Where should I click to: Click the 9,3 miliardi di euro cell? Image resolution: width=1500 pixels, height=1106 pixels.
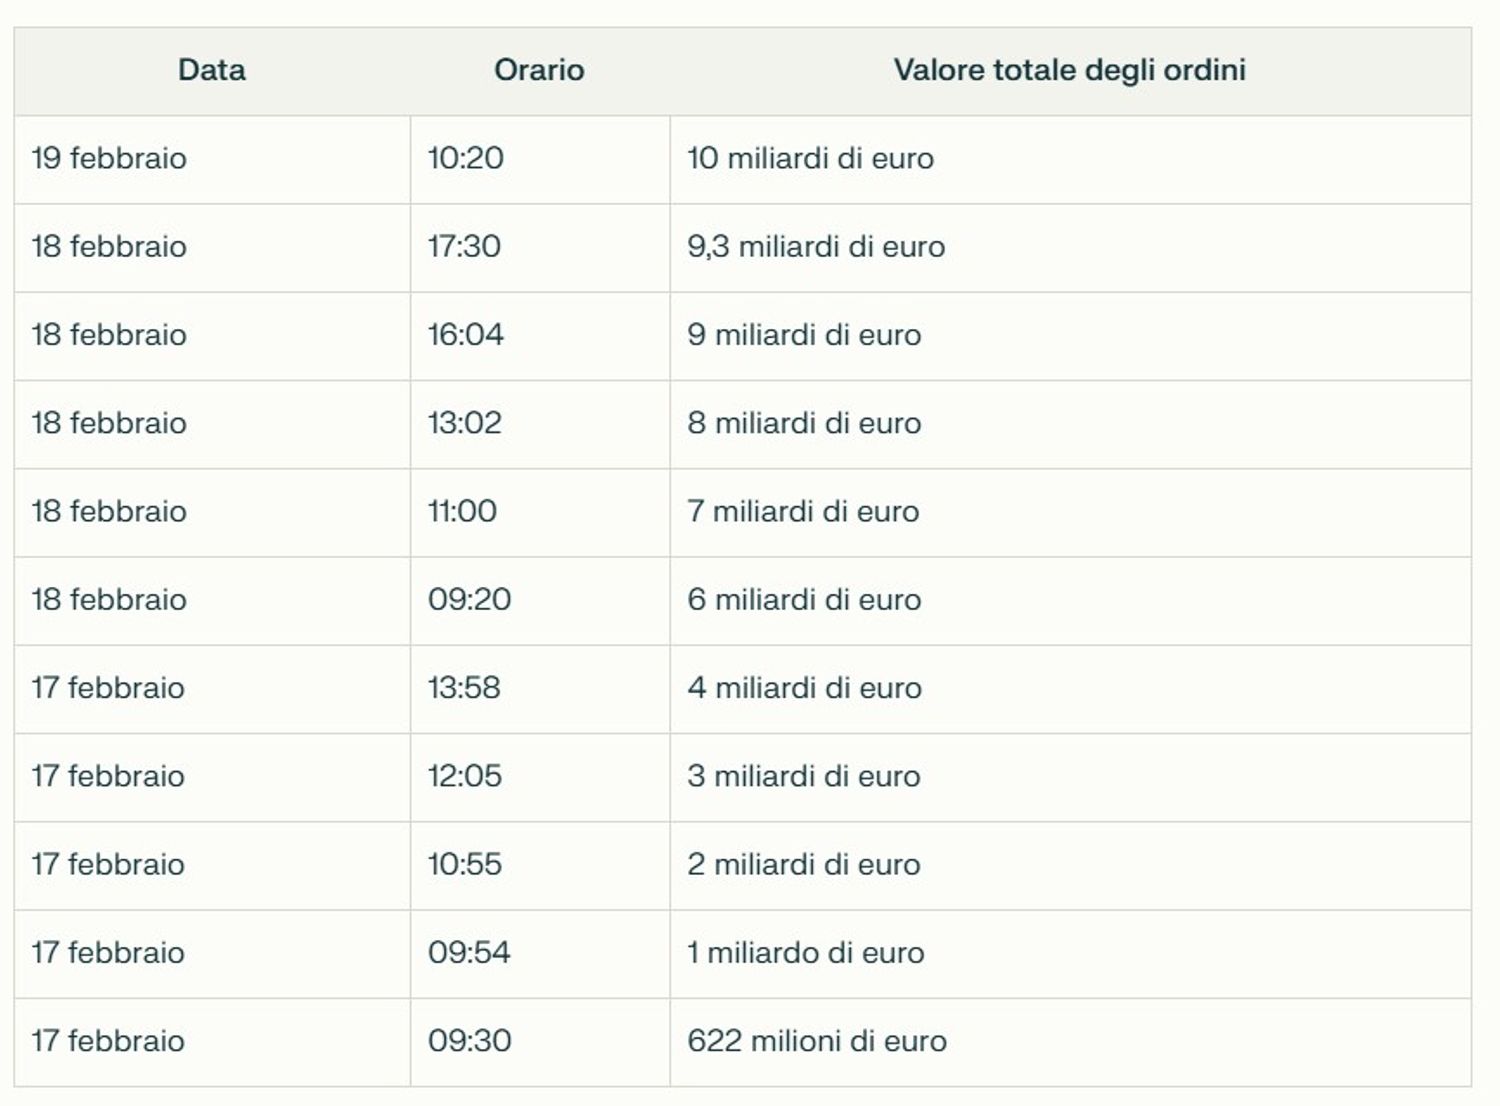pyautogui.click(x=816, y=247)
